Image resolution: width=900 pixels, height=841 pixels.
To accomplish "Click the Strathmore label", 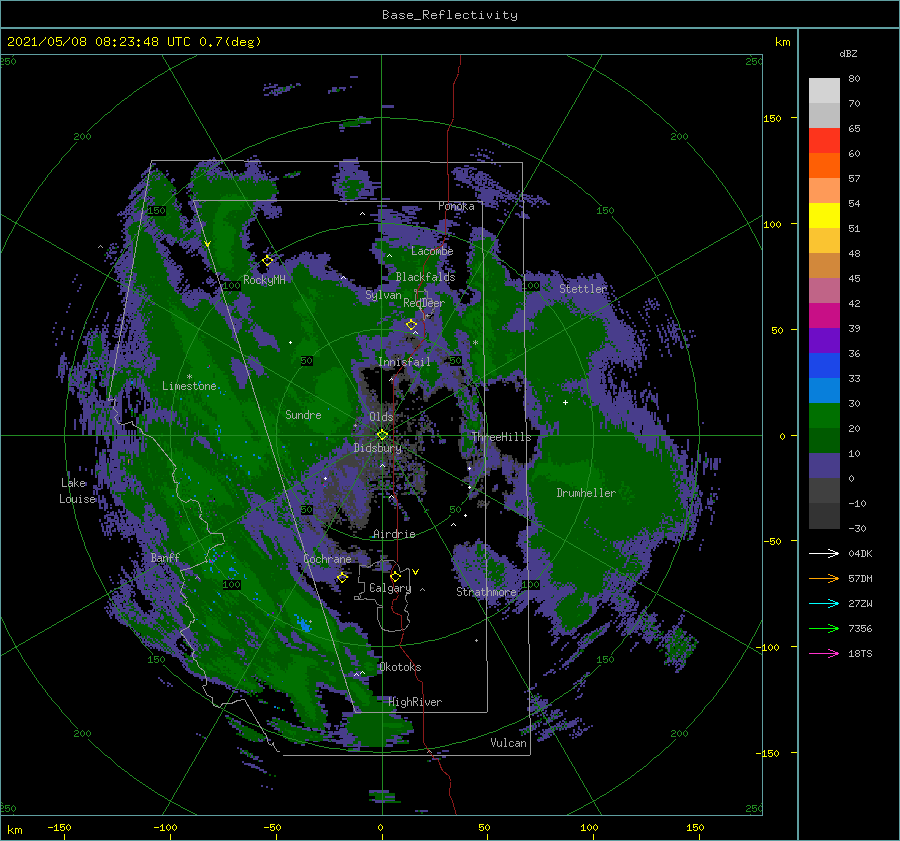I will point(486,592).
